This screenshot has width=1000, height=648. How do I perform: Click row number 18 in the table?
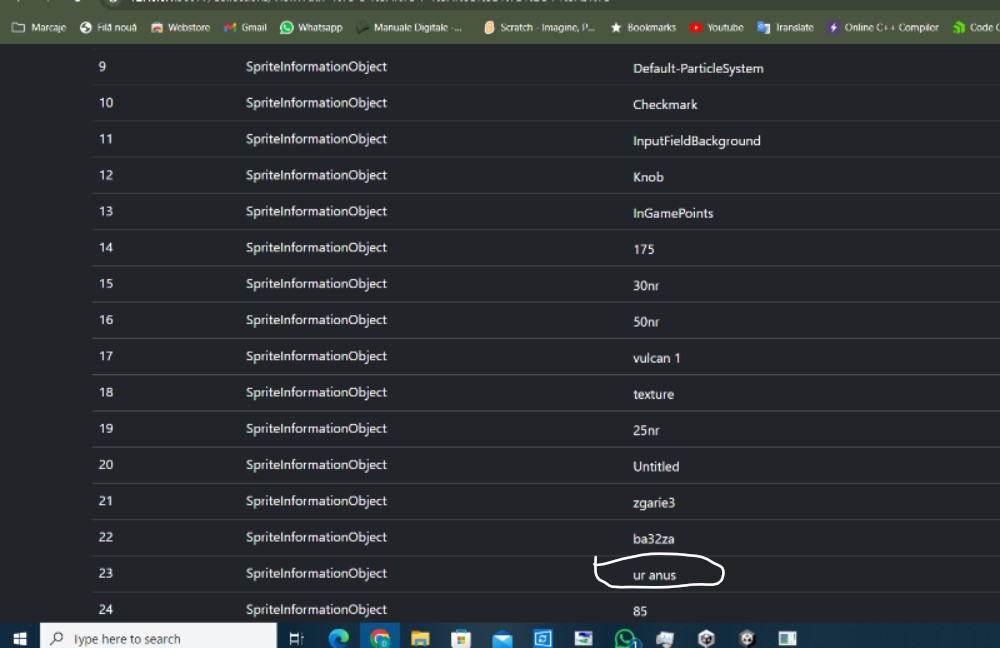[106, 392]
